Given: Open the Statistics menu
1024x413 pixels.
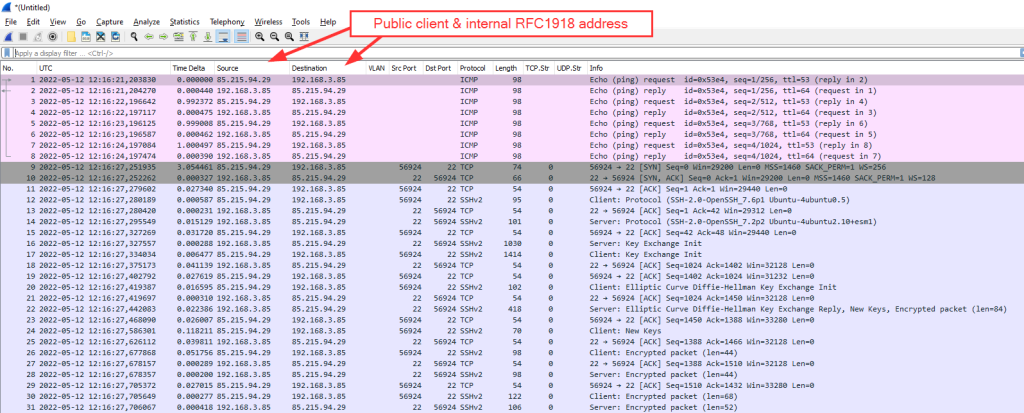Looking at the screenshot, I should click(x=184, y=22).
